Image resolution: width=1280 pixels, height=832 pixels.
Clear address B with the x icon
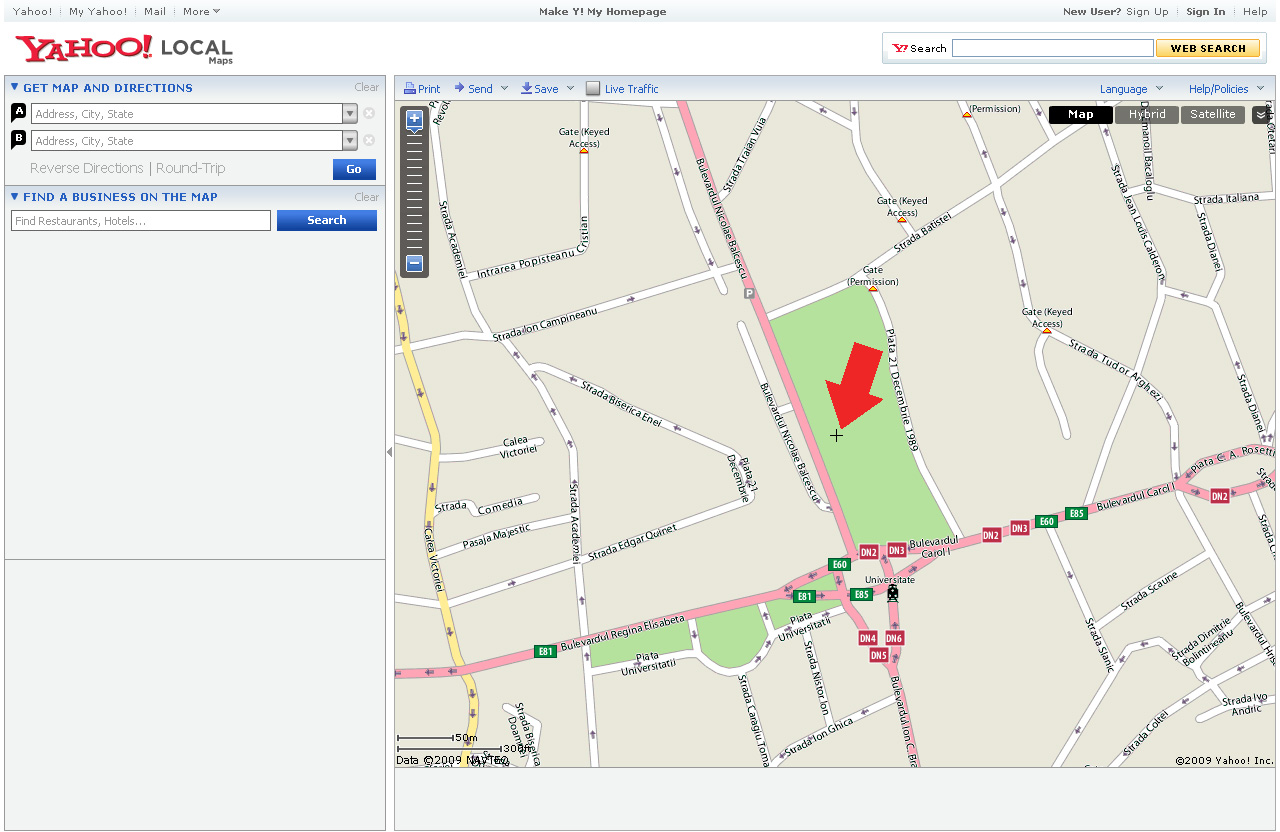369,140
